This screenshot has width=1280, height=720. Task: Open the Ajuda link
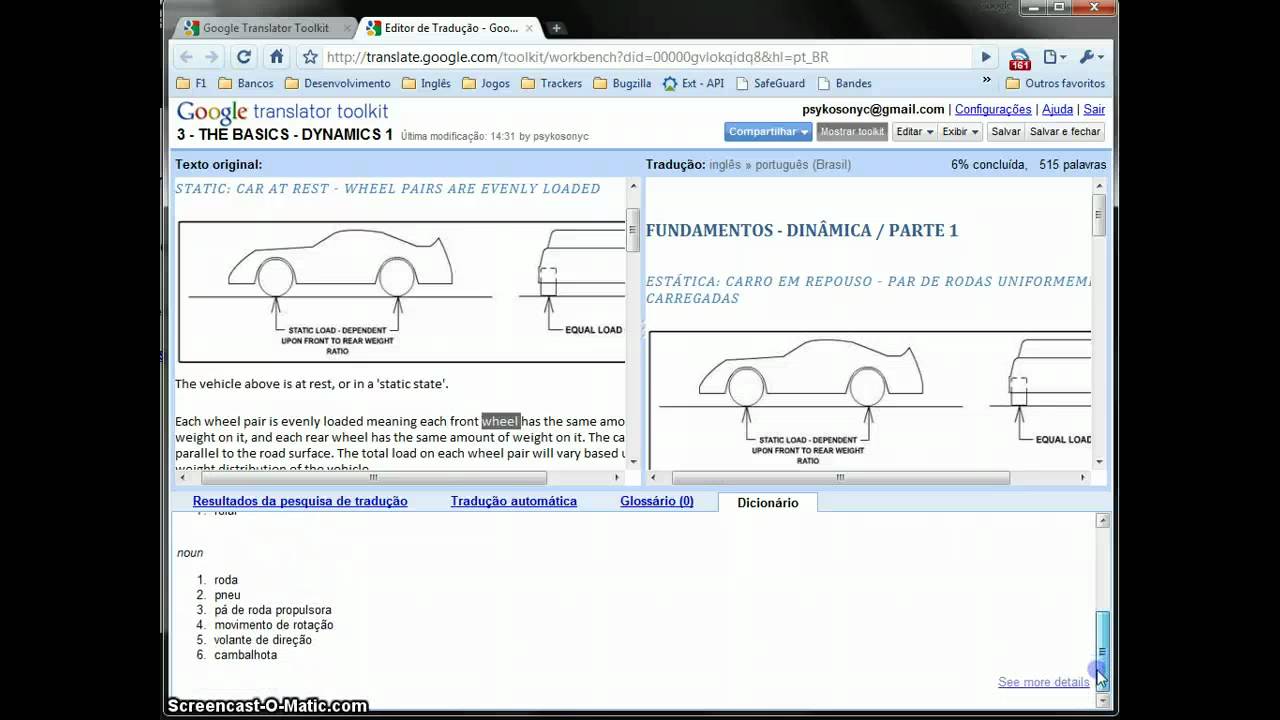coord(1057,110)
